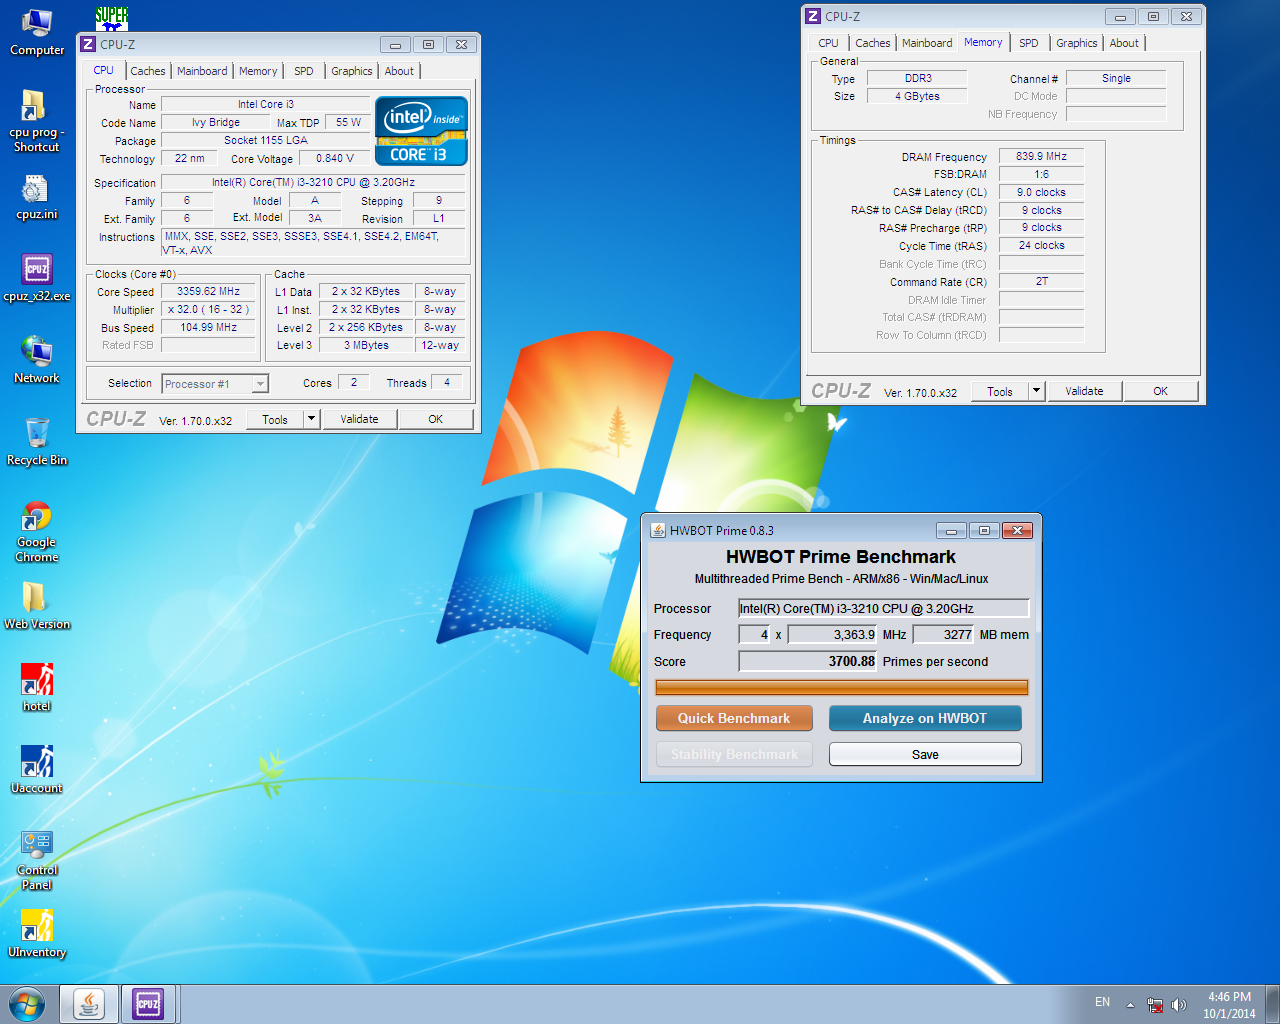Open Graphics tab in right CPU-Z window
The image size is (1280, 1024).
(1077, 43)
